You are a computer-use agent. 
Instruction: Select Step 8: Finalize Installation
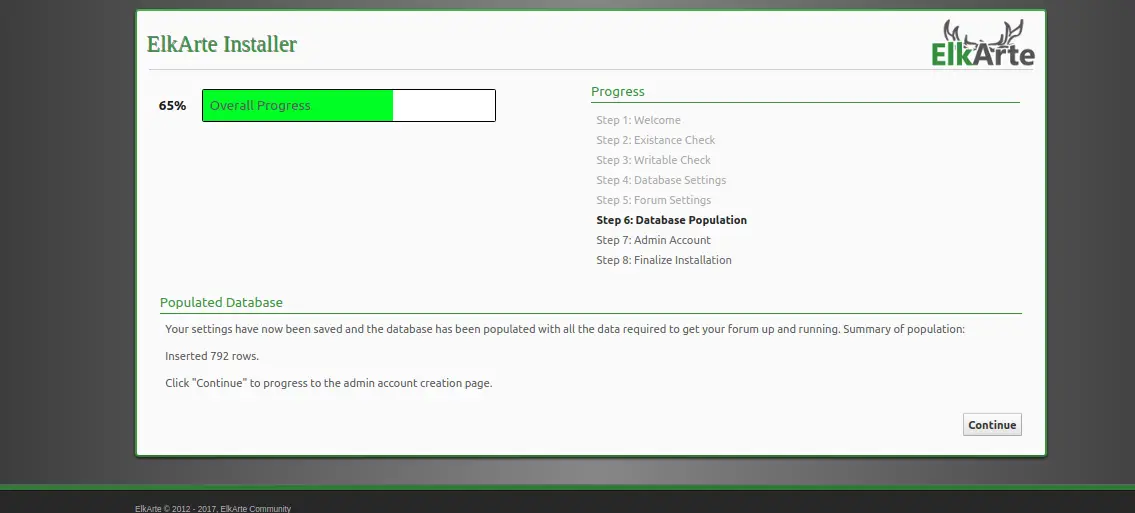click(664, 260)
